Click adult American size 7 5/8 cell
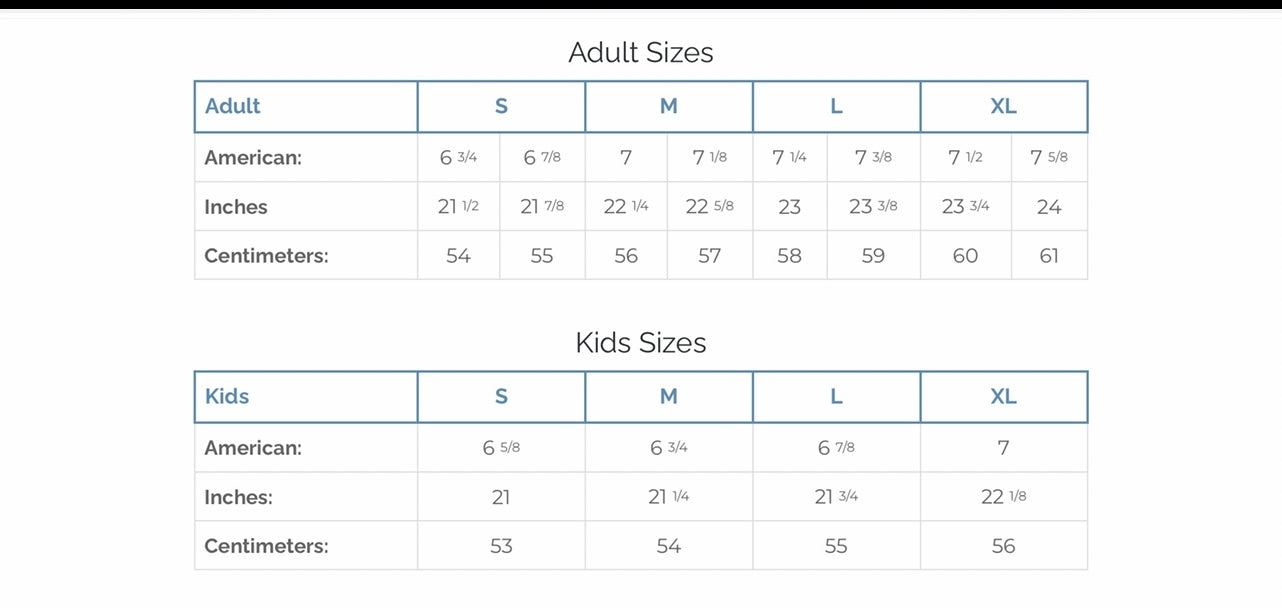The height and width of the screenshot is (608, 1282). [1049, 158]
